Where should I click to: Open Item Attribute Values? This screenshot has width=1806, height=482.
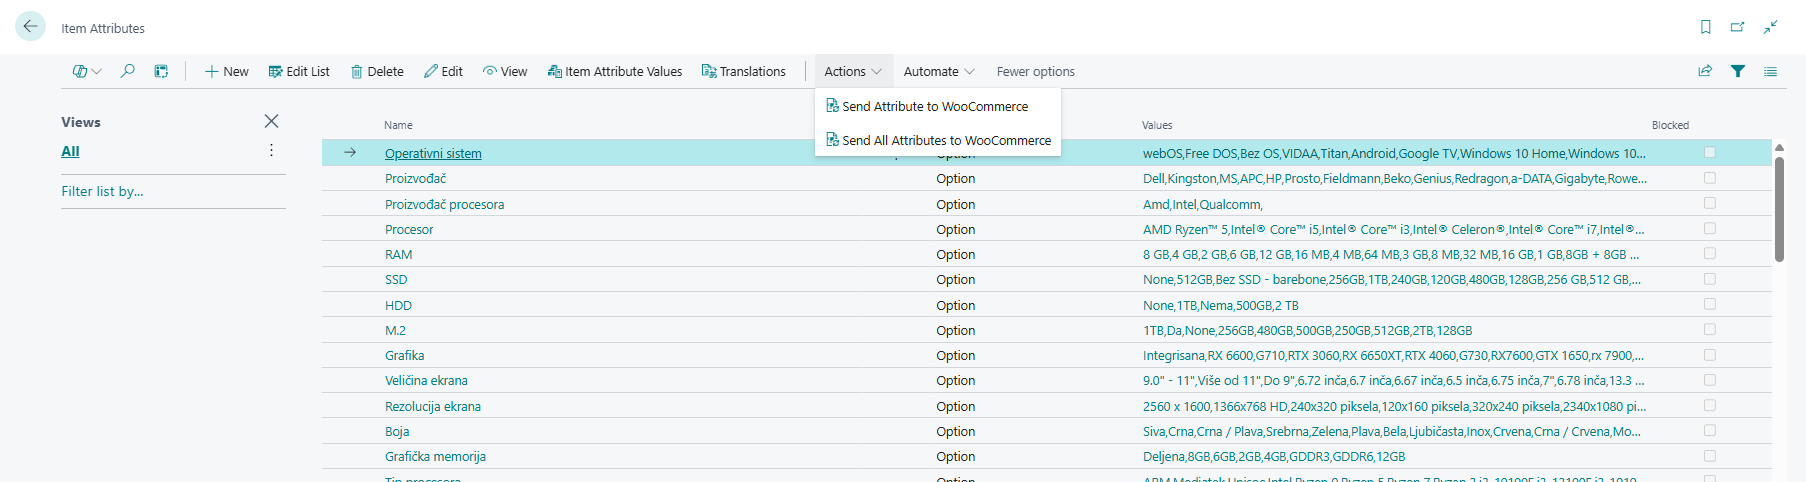tap(615, 71)
